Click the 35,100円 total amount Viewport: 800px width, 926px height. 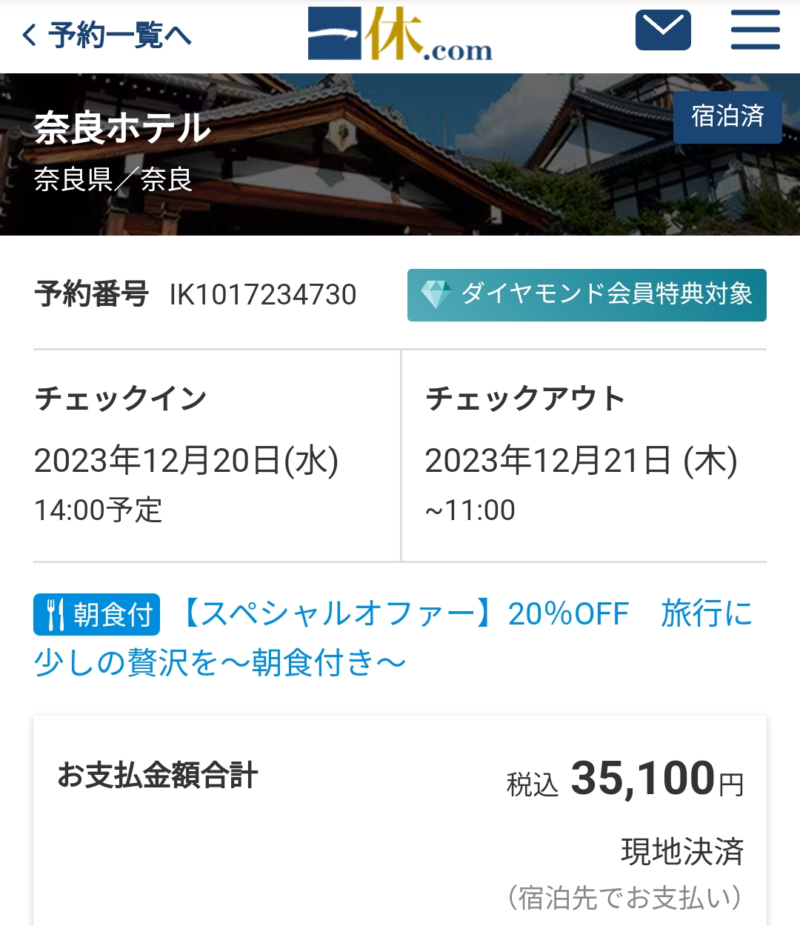tap(655, 781)
